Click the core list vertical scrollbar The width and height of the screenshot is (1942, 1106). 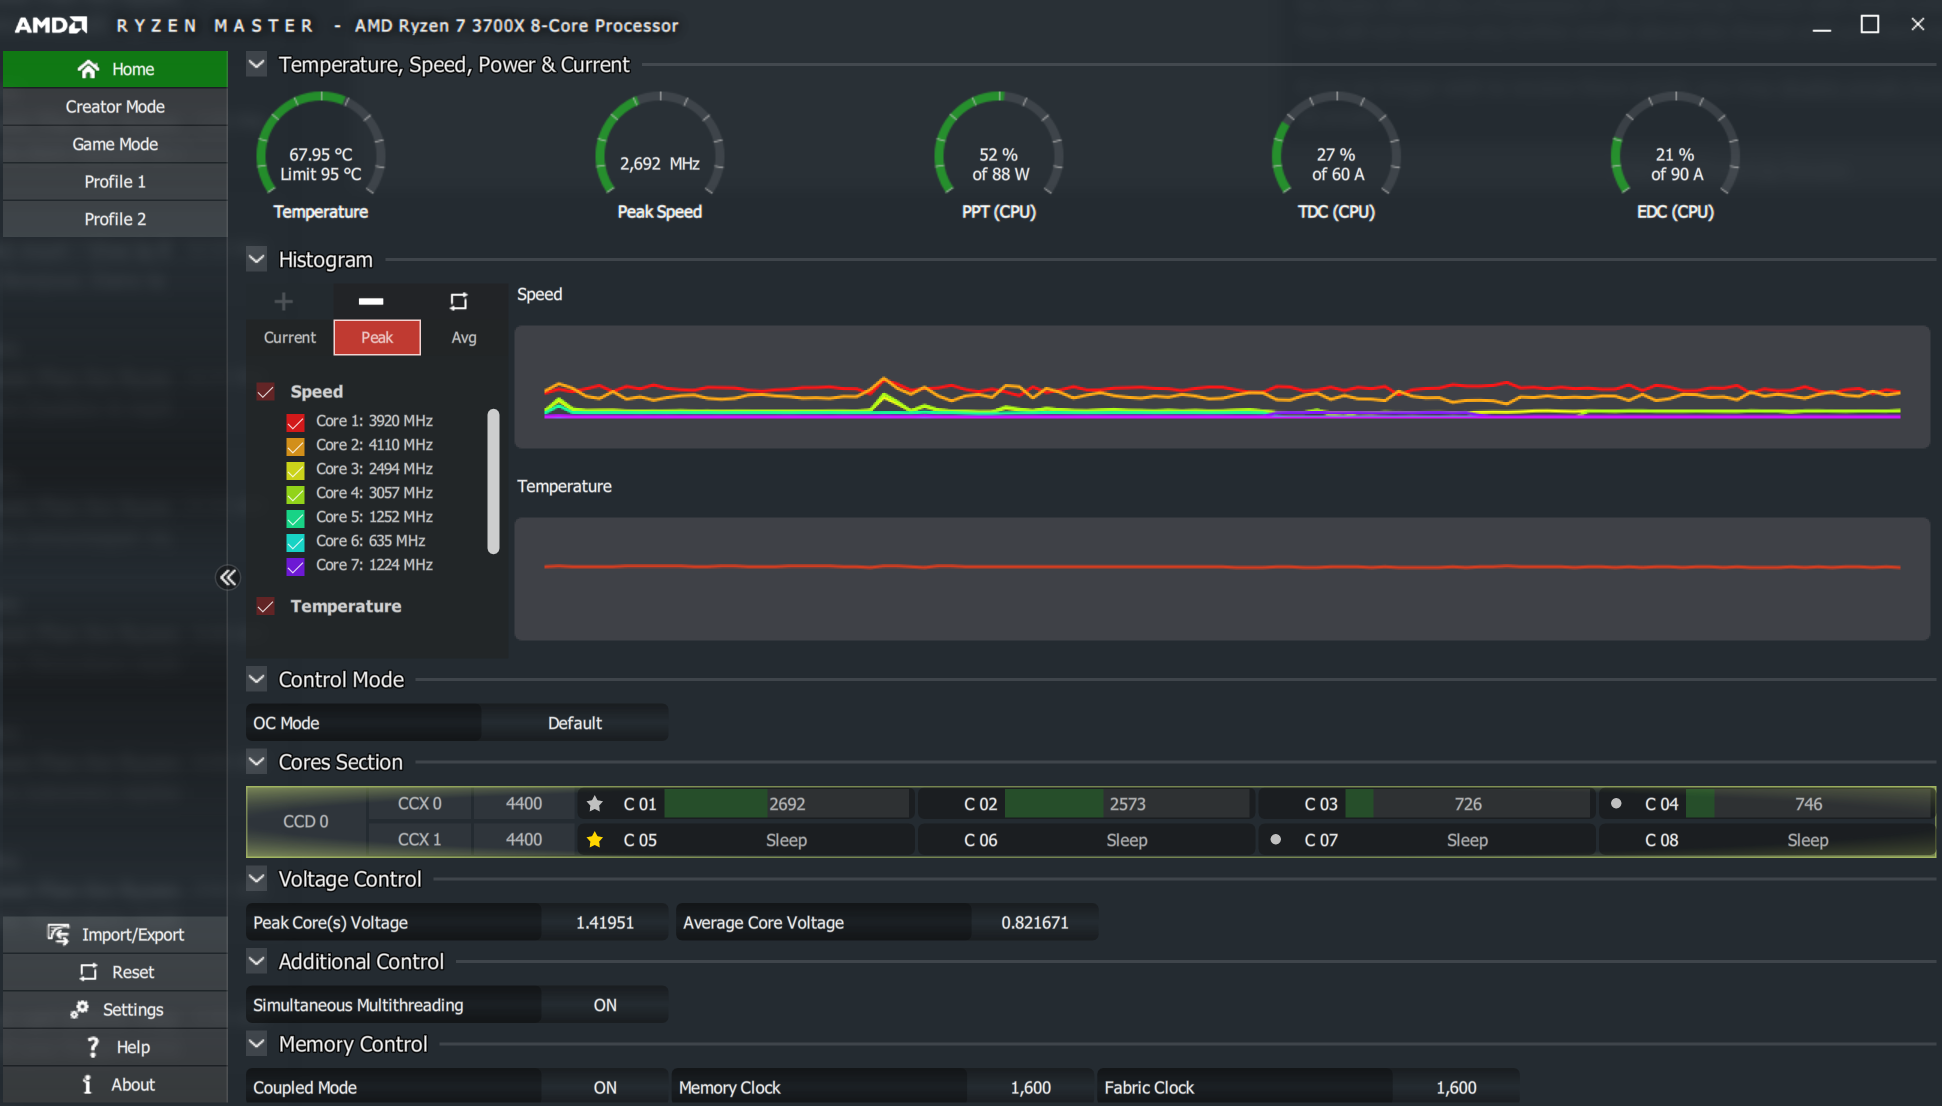pyautogui.click(x=493, y=481)
